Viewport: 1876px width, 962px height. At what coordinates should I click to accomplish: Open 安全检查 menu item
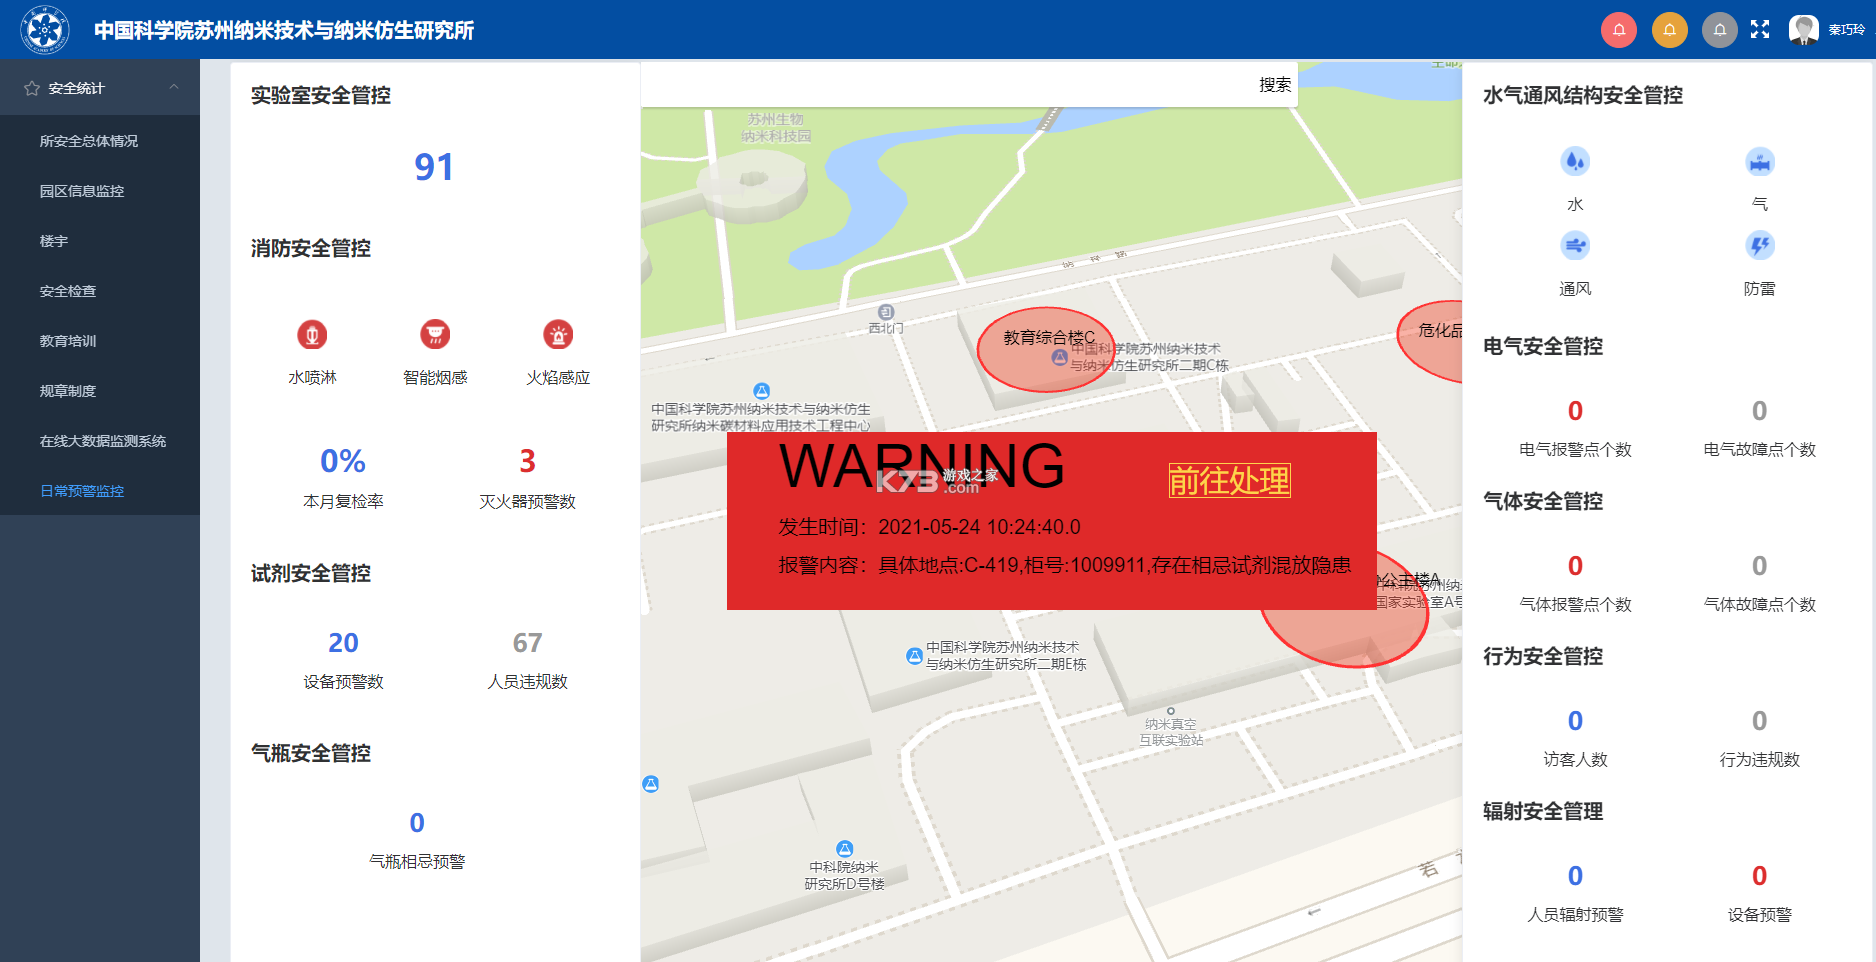pos(100,291)
